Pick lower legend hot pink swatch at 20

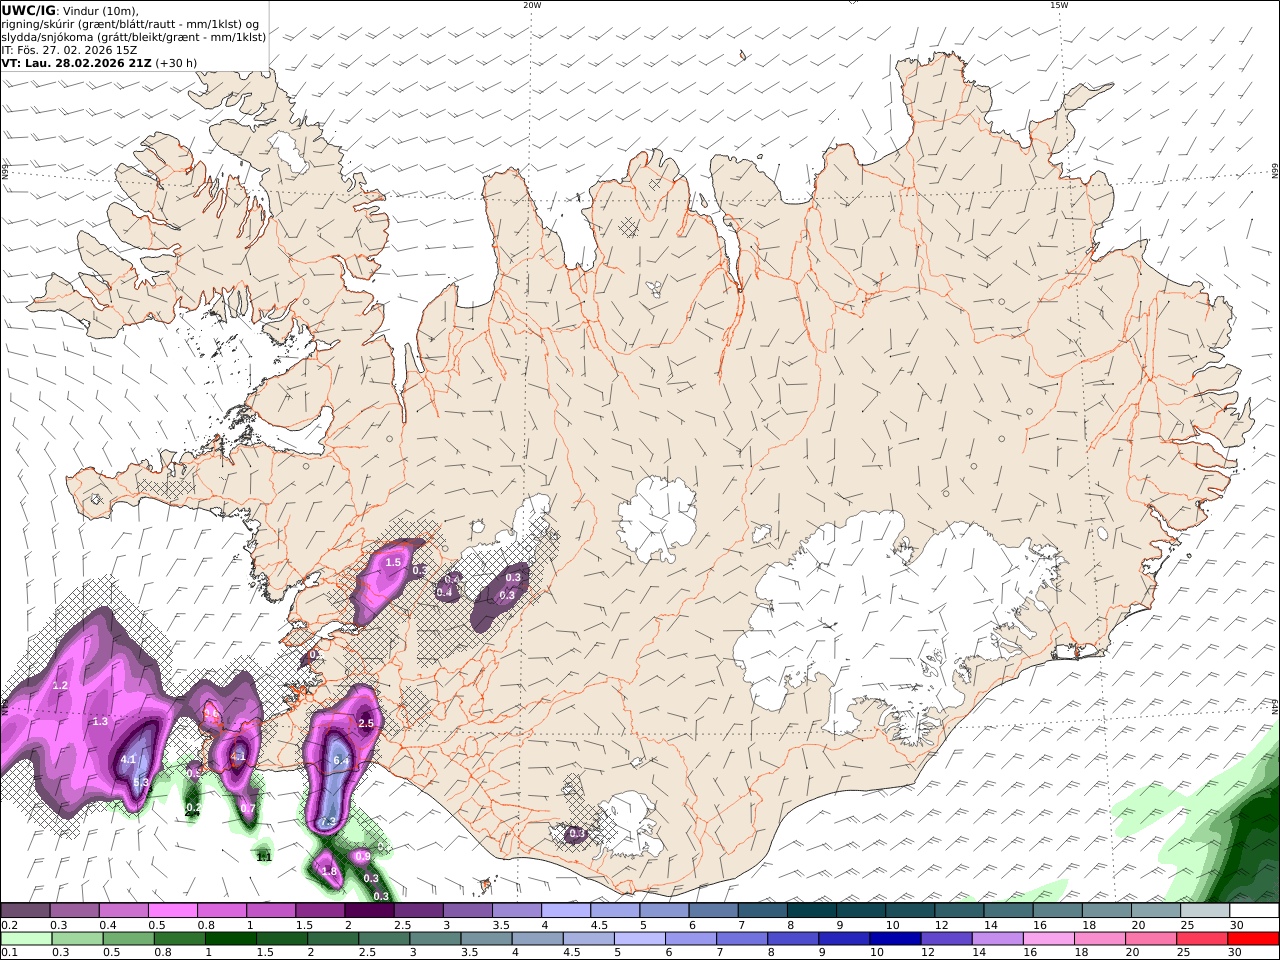pyautogui.click(x=1152, y=939)
